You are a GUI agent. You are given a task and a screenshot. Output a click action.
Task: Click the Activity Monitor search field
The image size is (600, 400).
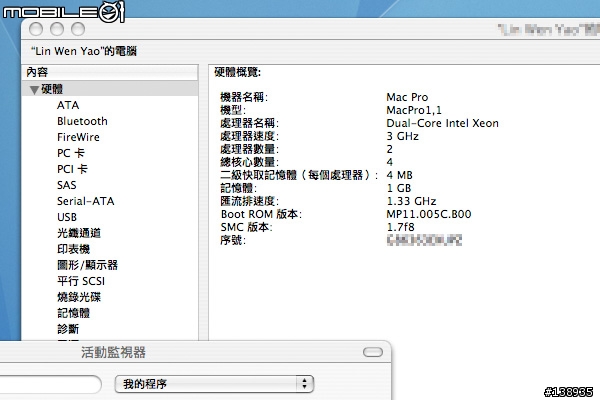50,384
